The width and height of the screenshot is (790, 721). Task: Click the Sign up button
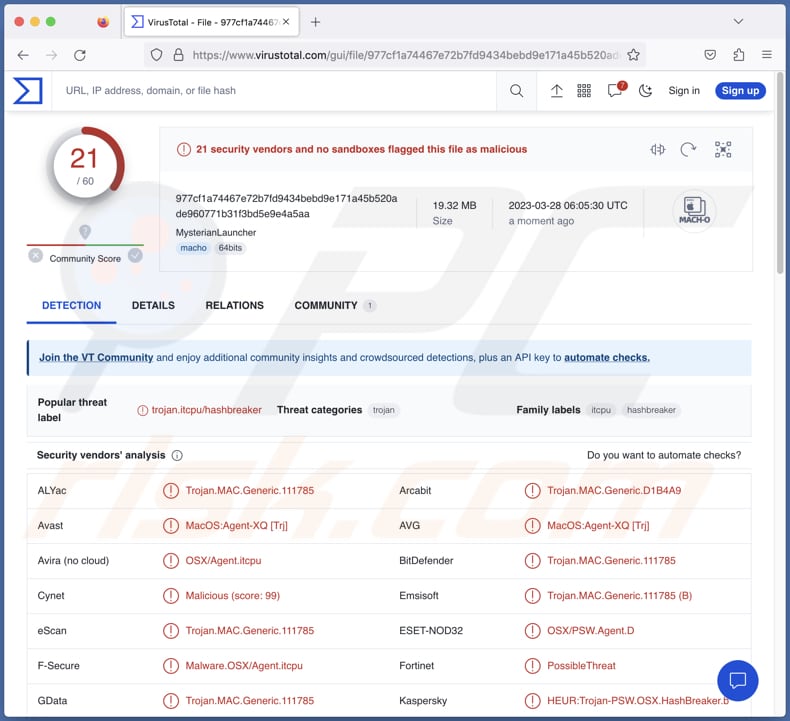[x=740, y=91]
